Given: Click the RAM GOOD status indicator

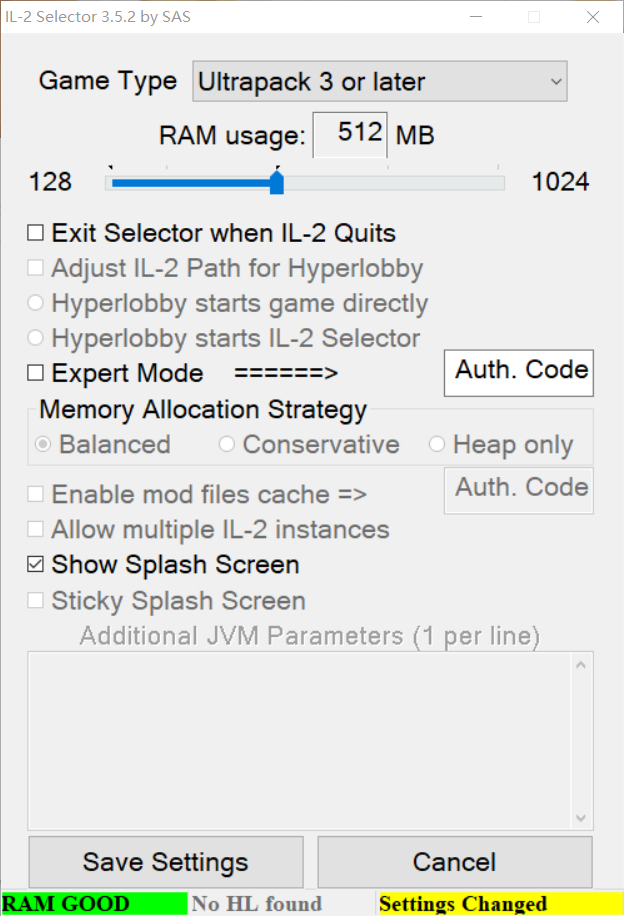Looking at the screenshot, I should pyautogui.click(x=93, y=904).
